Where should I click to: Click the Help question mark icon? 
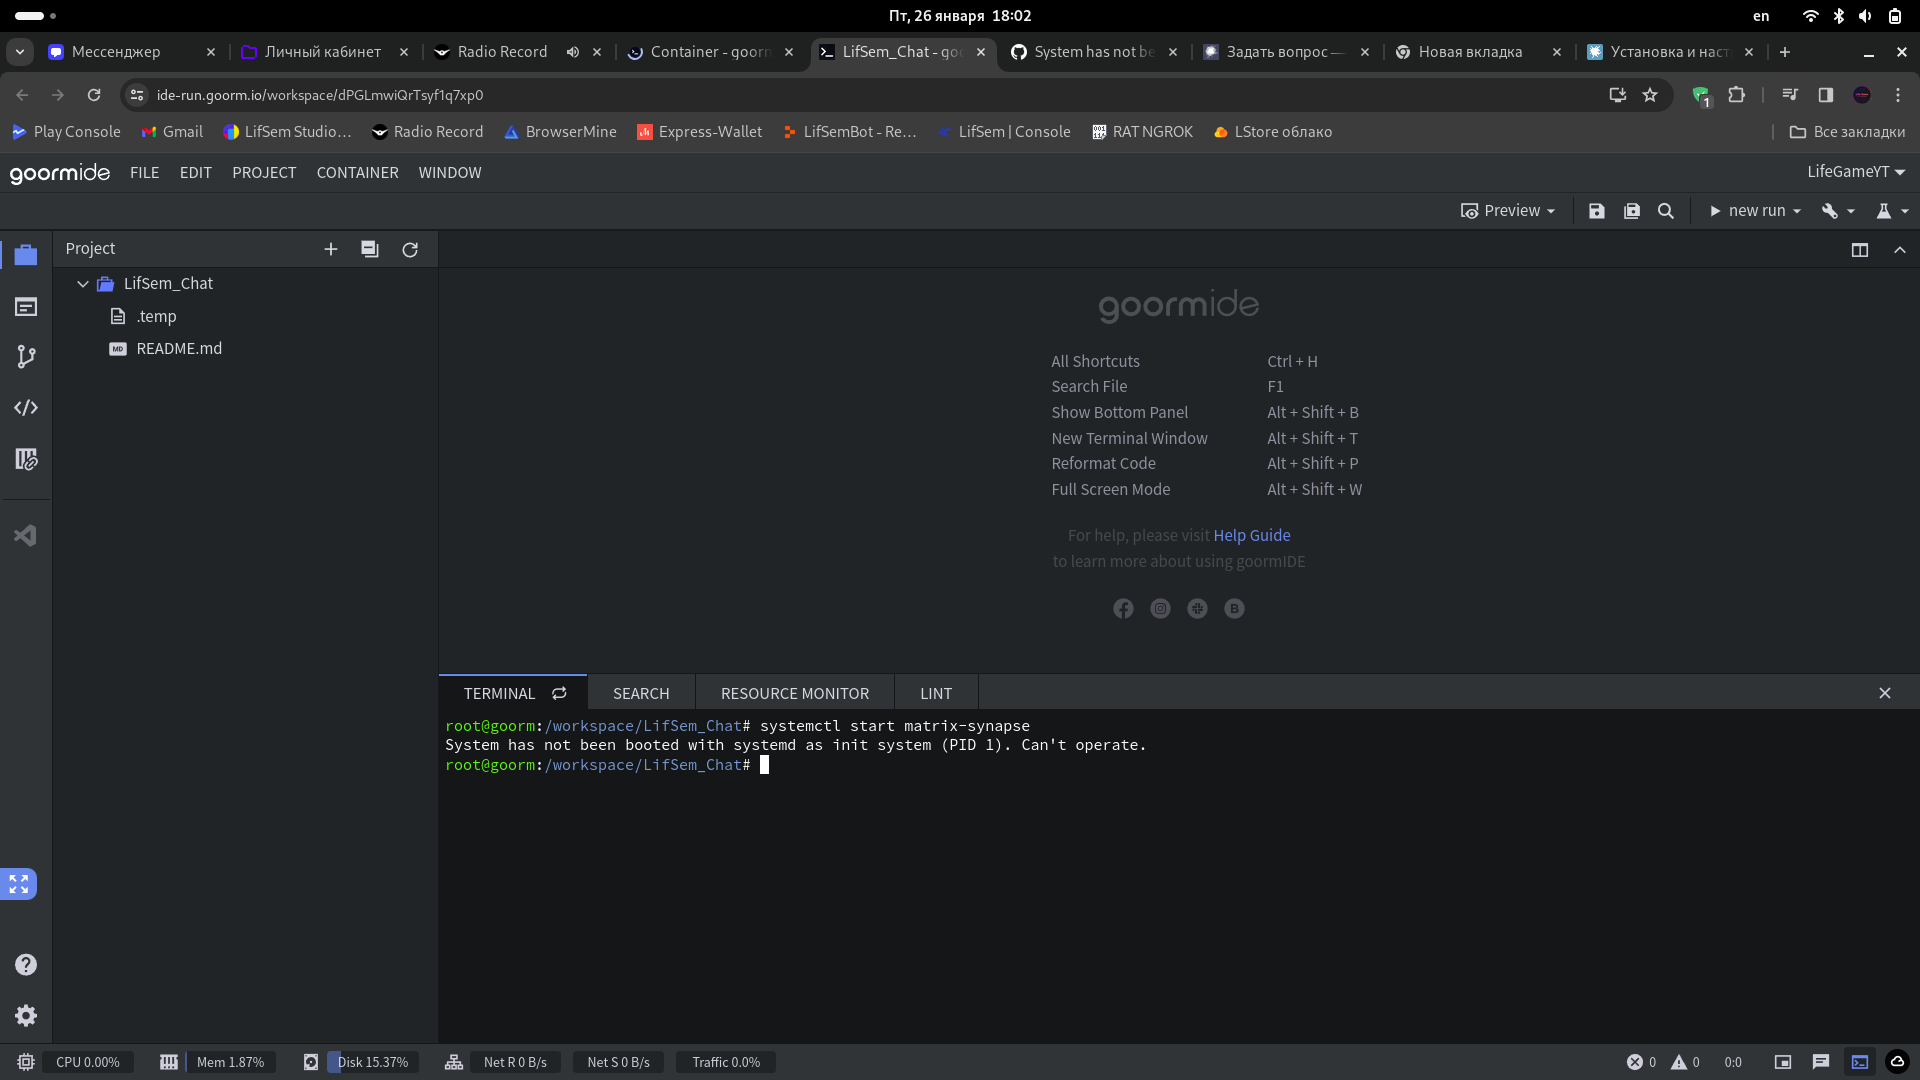(25, 964)
